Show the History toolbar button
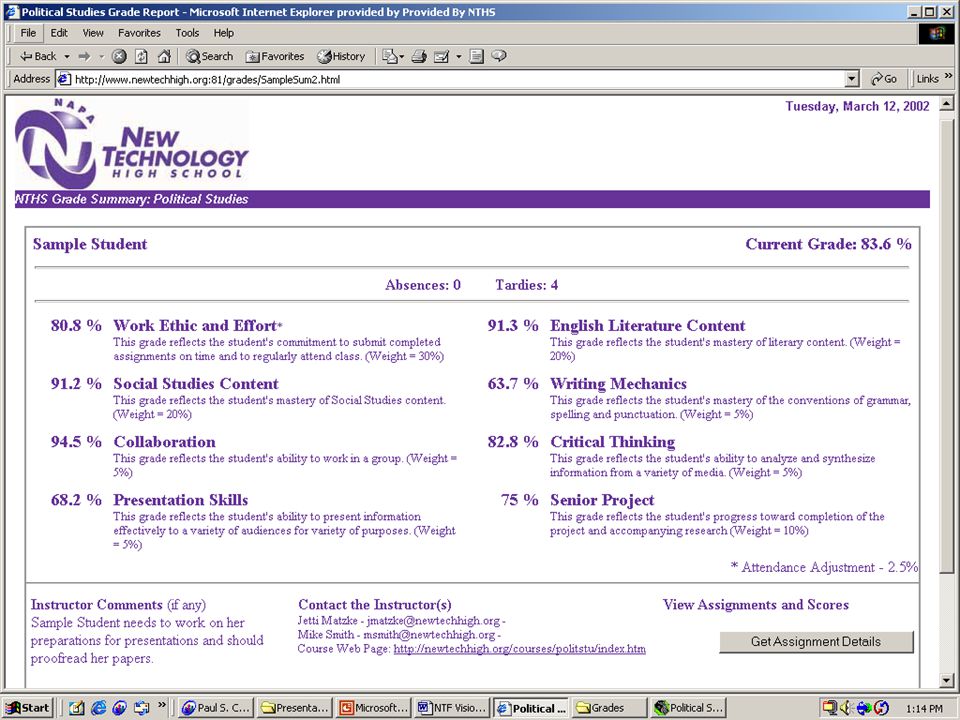960x720 pixels. [x=341, y=56]
